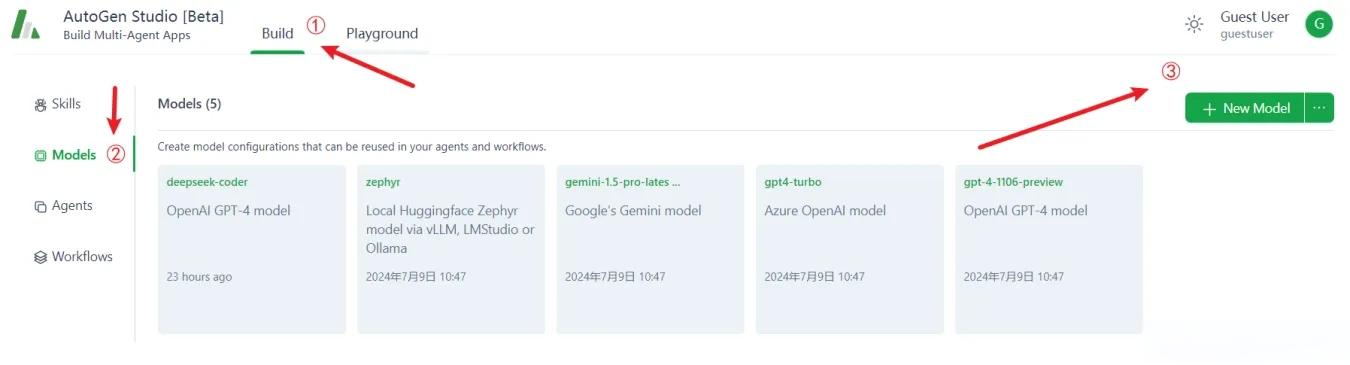Click the Skills sidebar icon
Screen dimensions: 1350x365
[x=41, y=105]
